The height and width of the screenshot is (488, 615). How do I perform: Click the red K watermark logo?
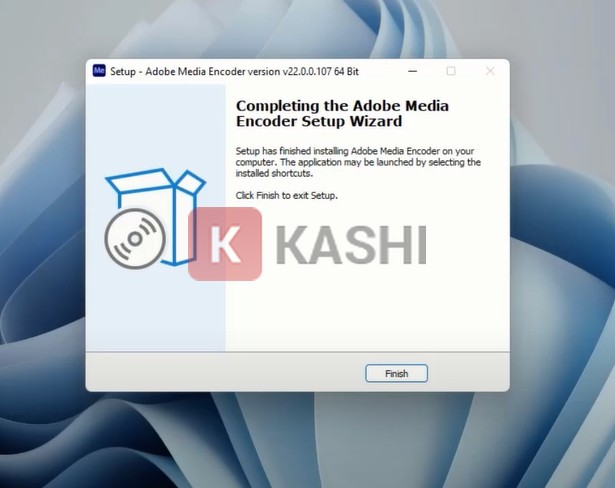pos(225,244)
